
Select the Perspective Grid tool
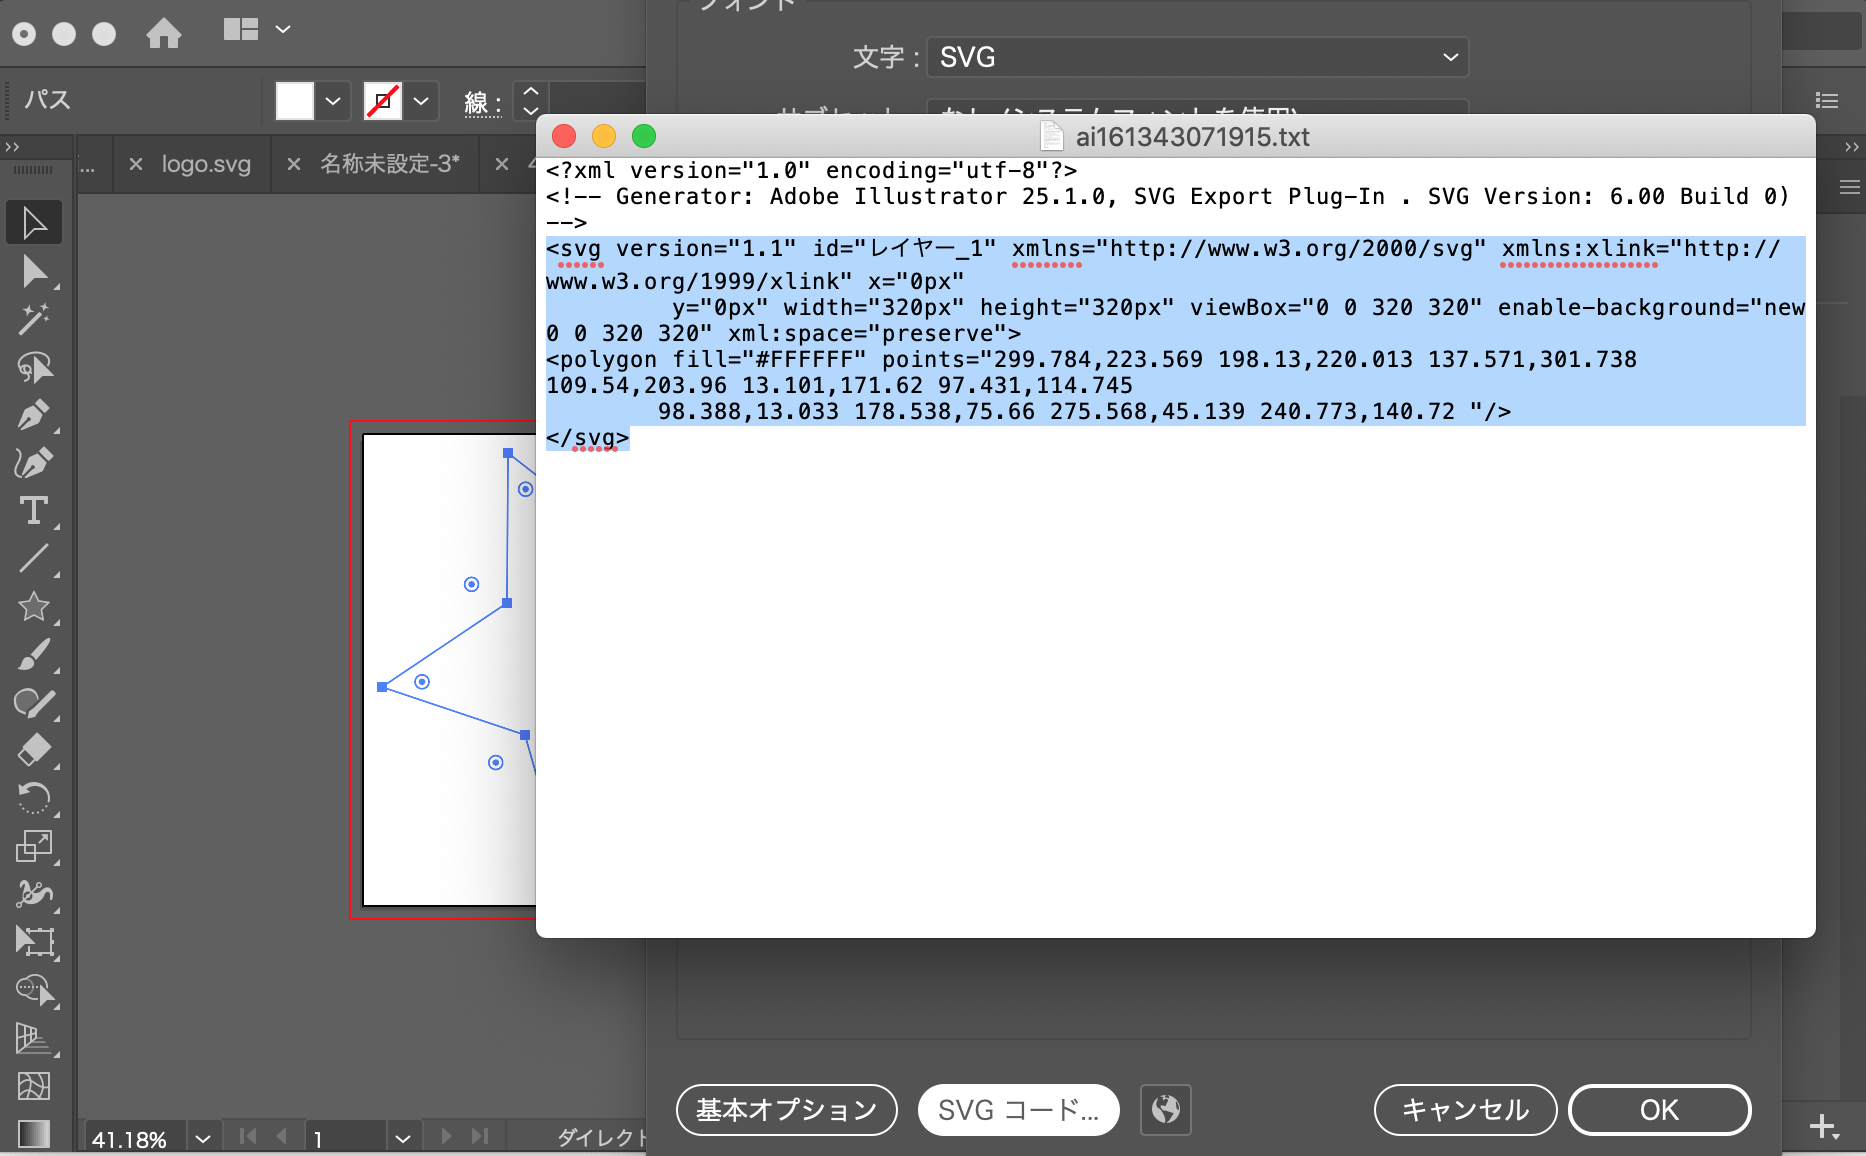click(34, 1038)
